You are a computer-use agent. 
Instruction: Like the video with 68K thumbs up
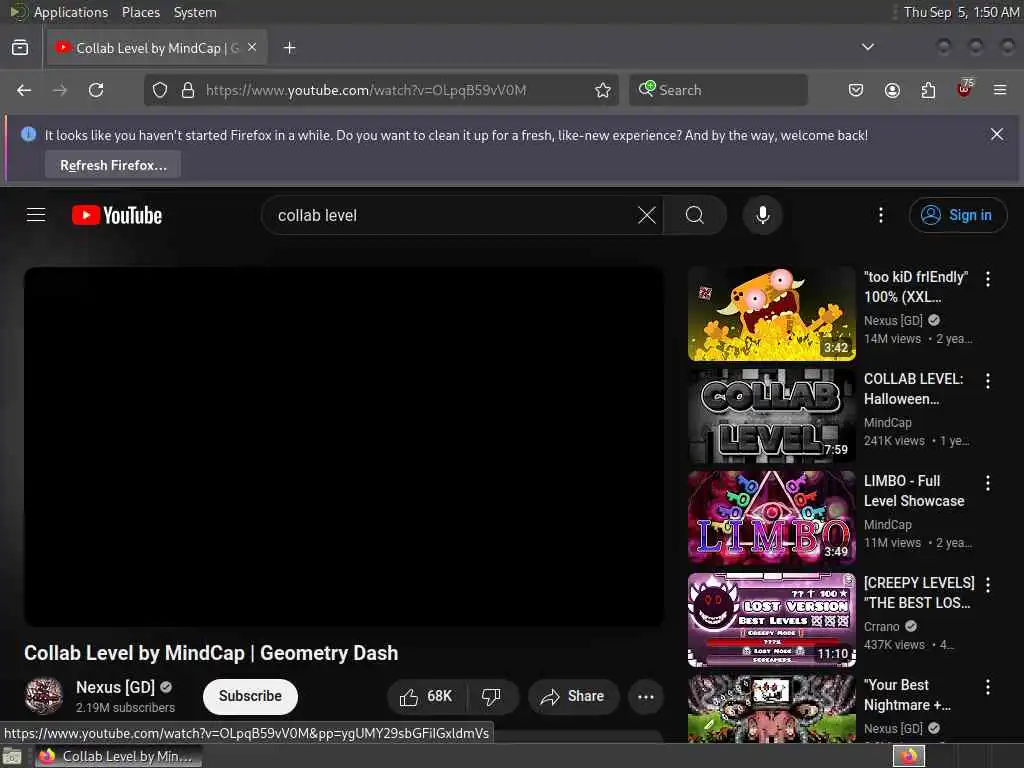coord(426,697)
